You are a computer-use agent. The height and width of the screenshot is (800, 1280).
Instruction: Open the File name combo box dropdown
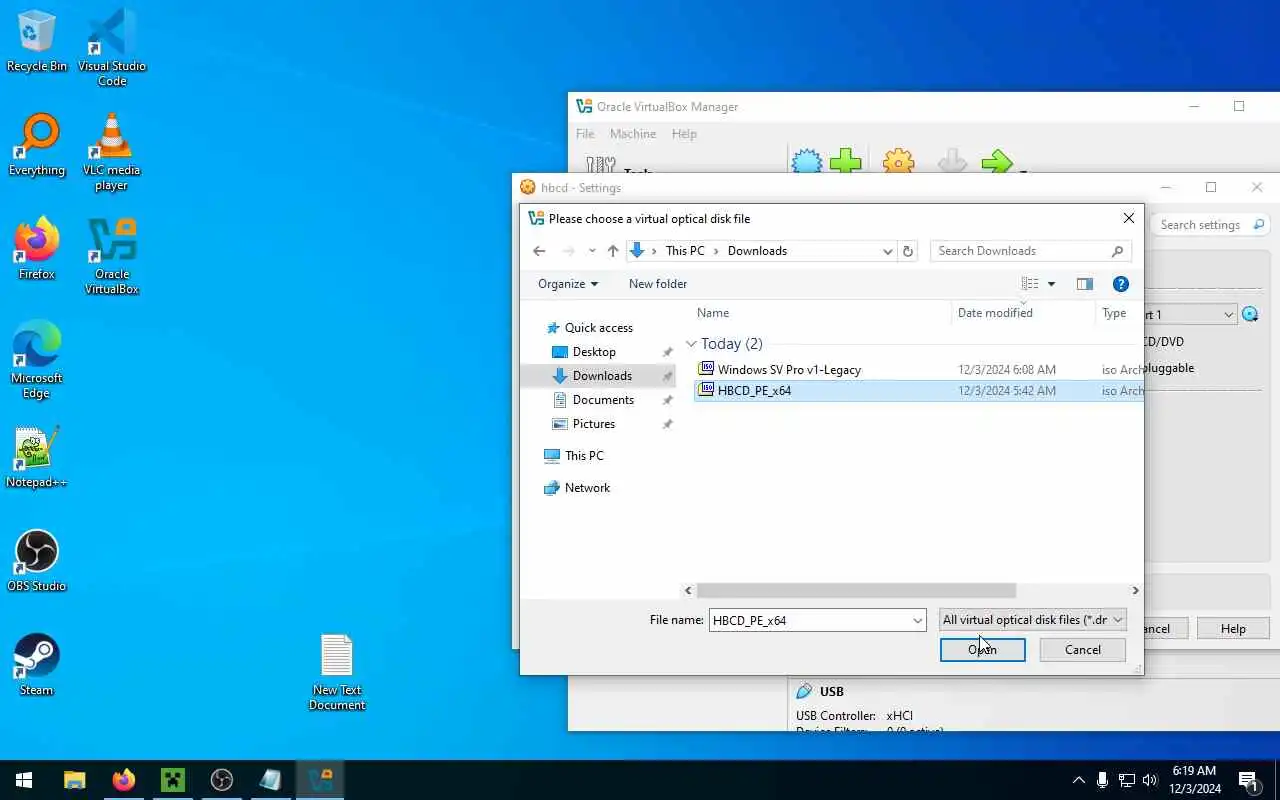(917, 621)
